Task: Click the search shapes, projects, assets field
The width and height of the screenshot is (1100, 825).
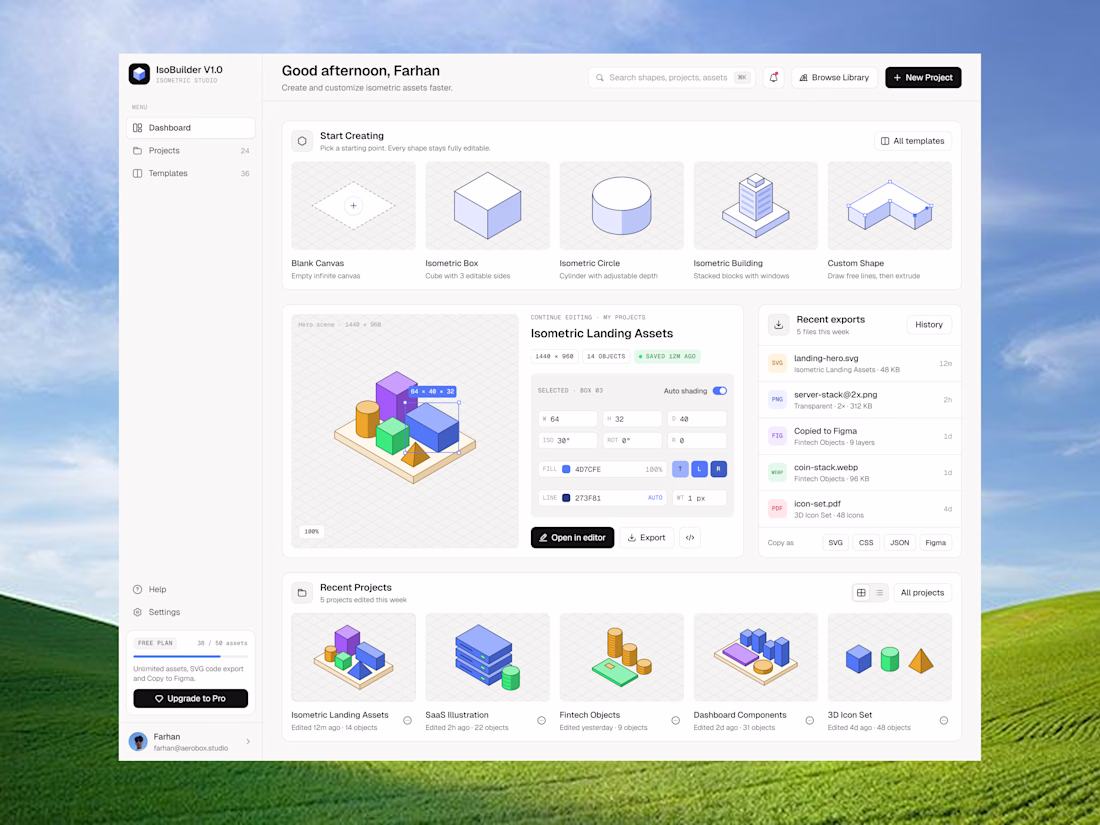Action: click(x=671, y=77)
